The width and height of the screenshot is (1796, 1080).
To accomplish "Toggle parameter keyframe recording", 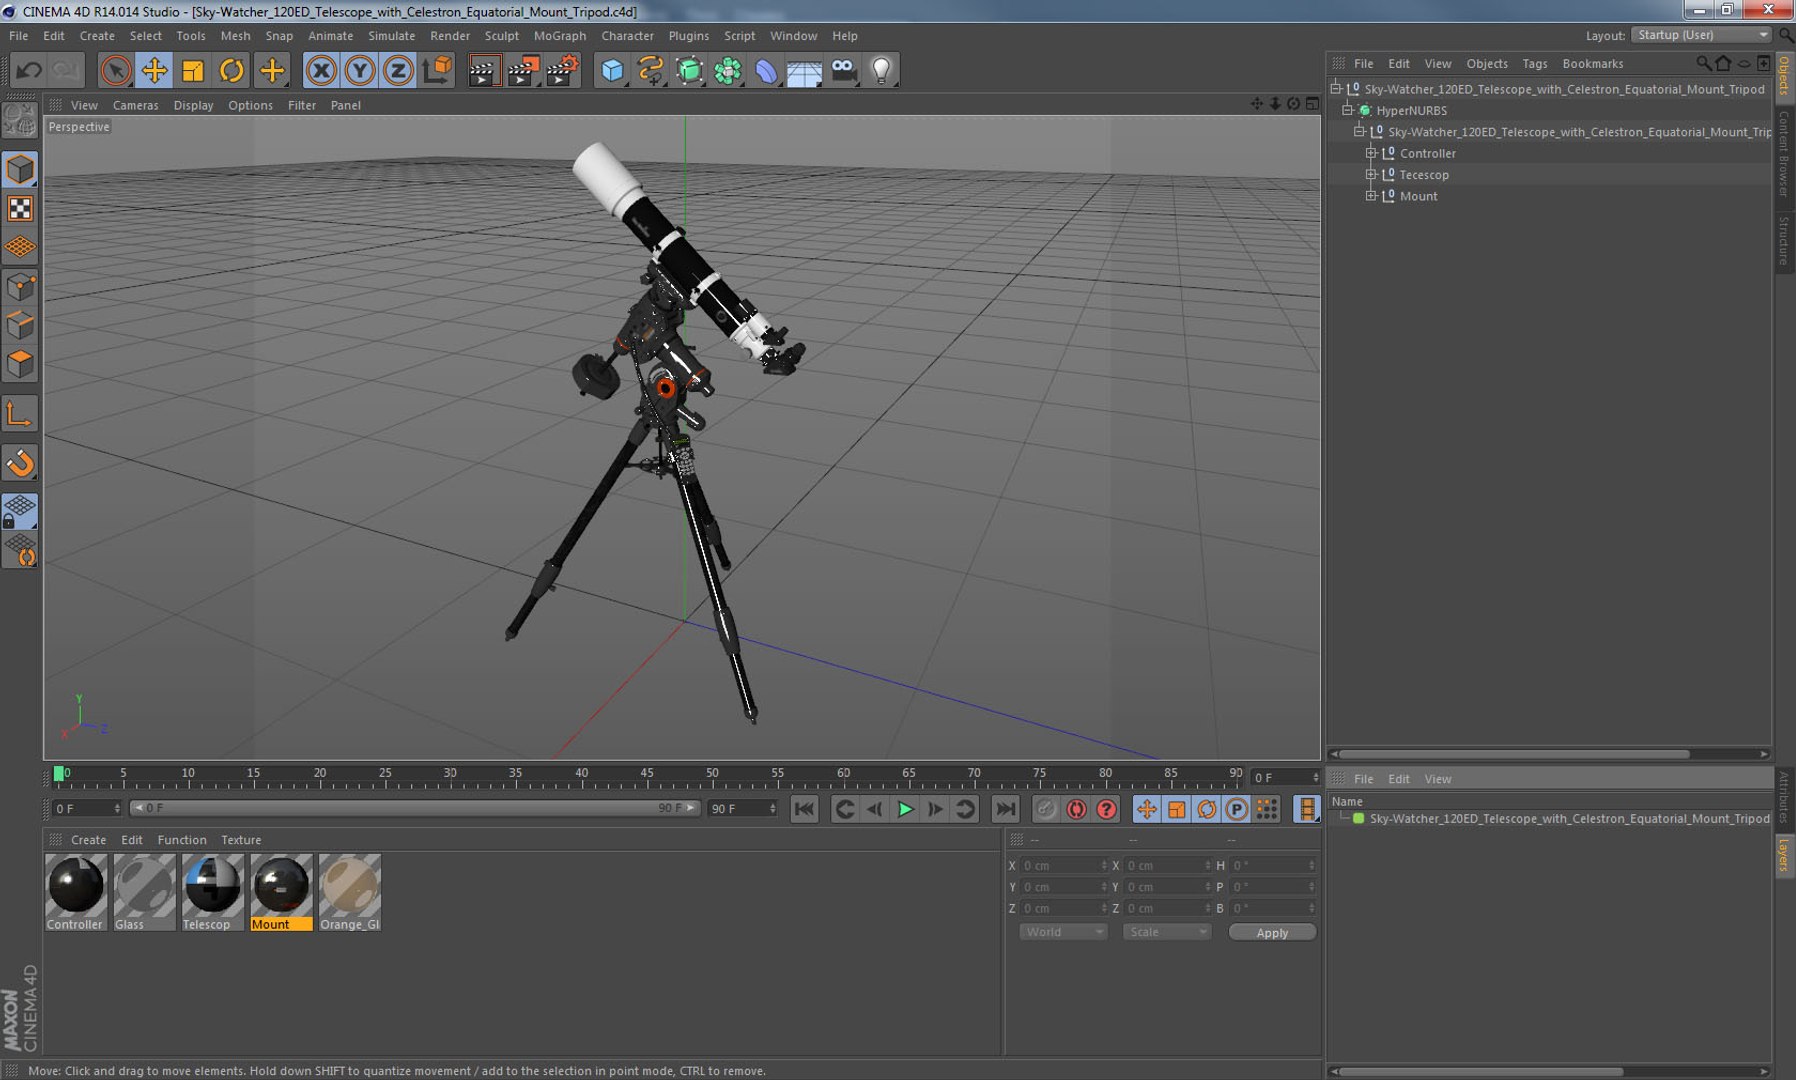I will 1237,809.
